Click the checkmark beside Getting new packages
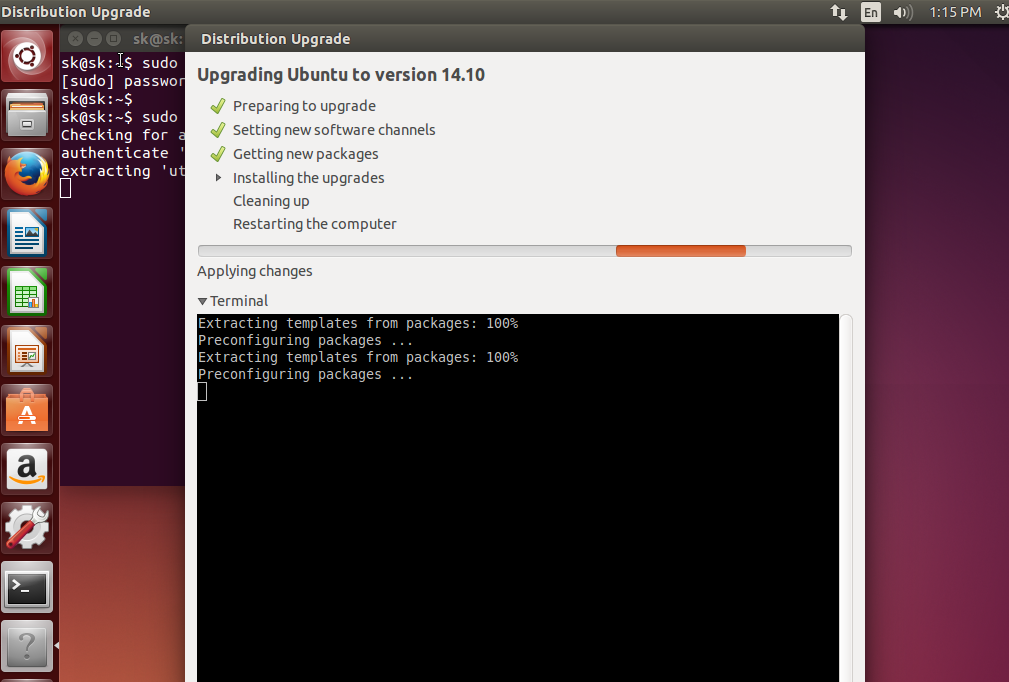 pos(218,154)
